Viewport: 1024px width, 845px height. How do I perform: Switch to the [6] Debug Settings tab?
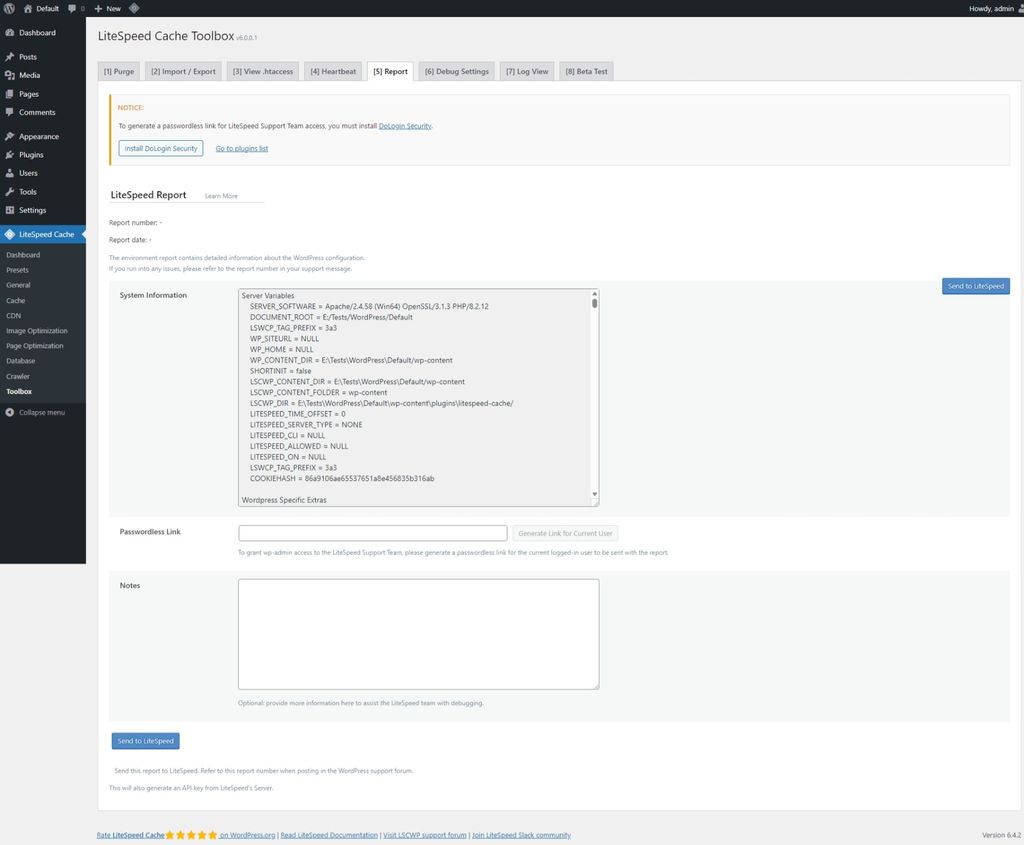pos(457,71)
